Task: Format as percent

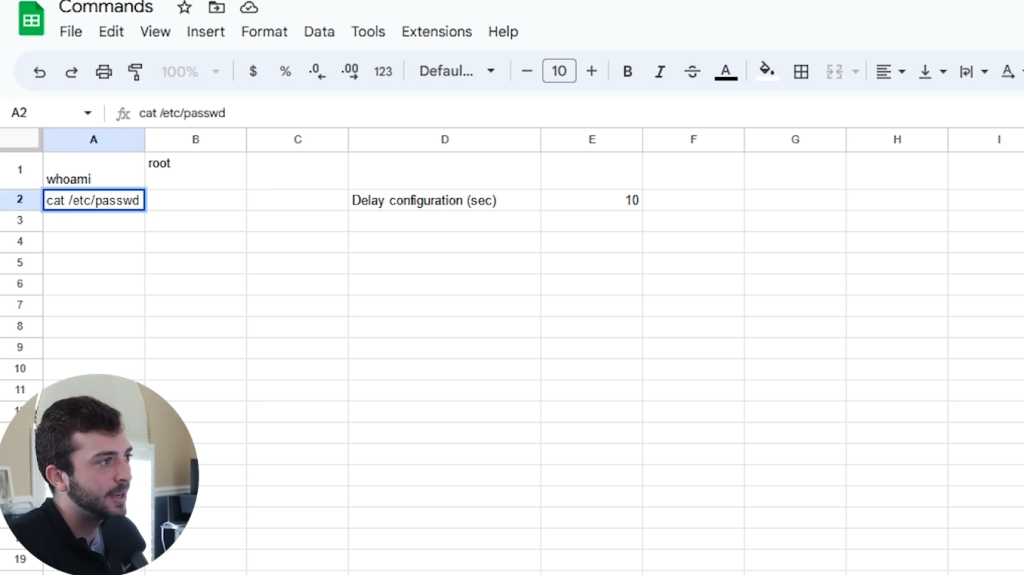Action: (285, 71)
